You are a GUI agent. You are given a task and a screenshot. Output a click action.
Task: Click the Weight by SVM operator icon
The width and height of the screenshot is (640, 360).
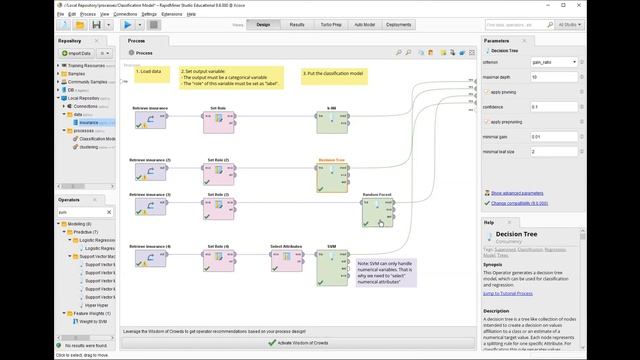(x=76, y=322)
